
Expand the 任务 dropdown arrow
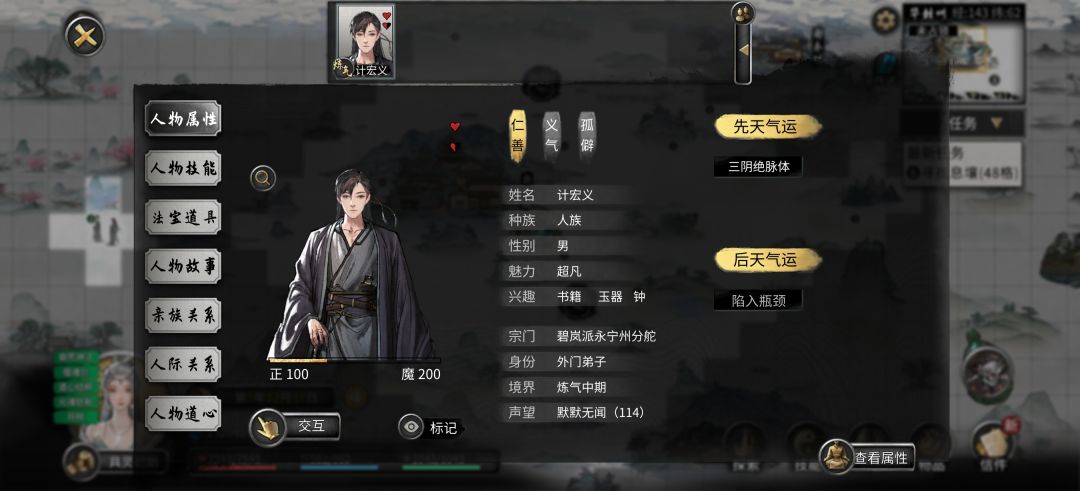tap(996, 123)
